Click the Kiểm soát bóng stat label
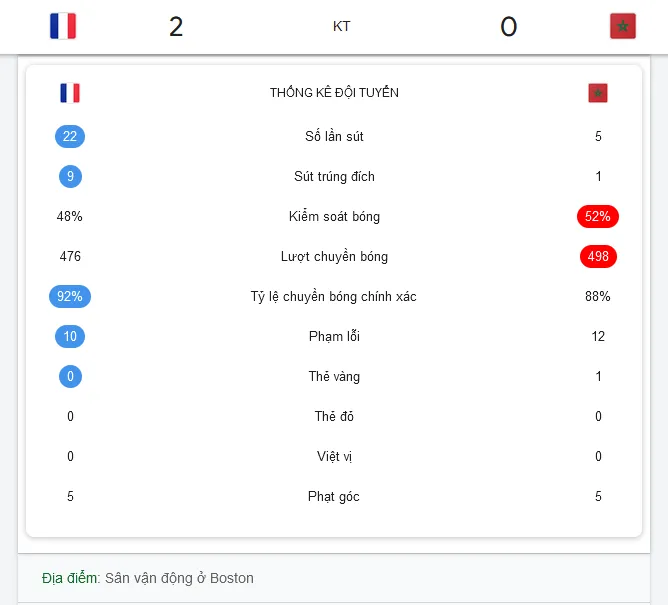The height and width of the screenshot is (605, 668). point(334,216)
